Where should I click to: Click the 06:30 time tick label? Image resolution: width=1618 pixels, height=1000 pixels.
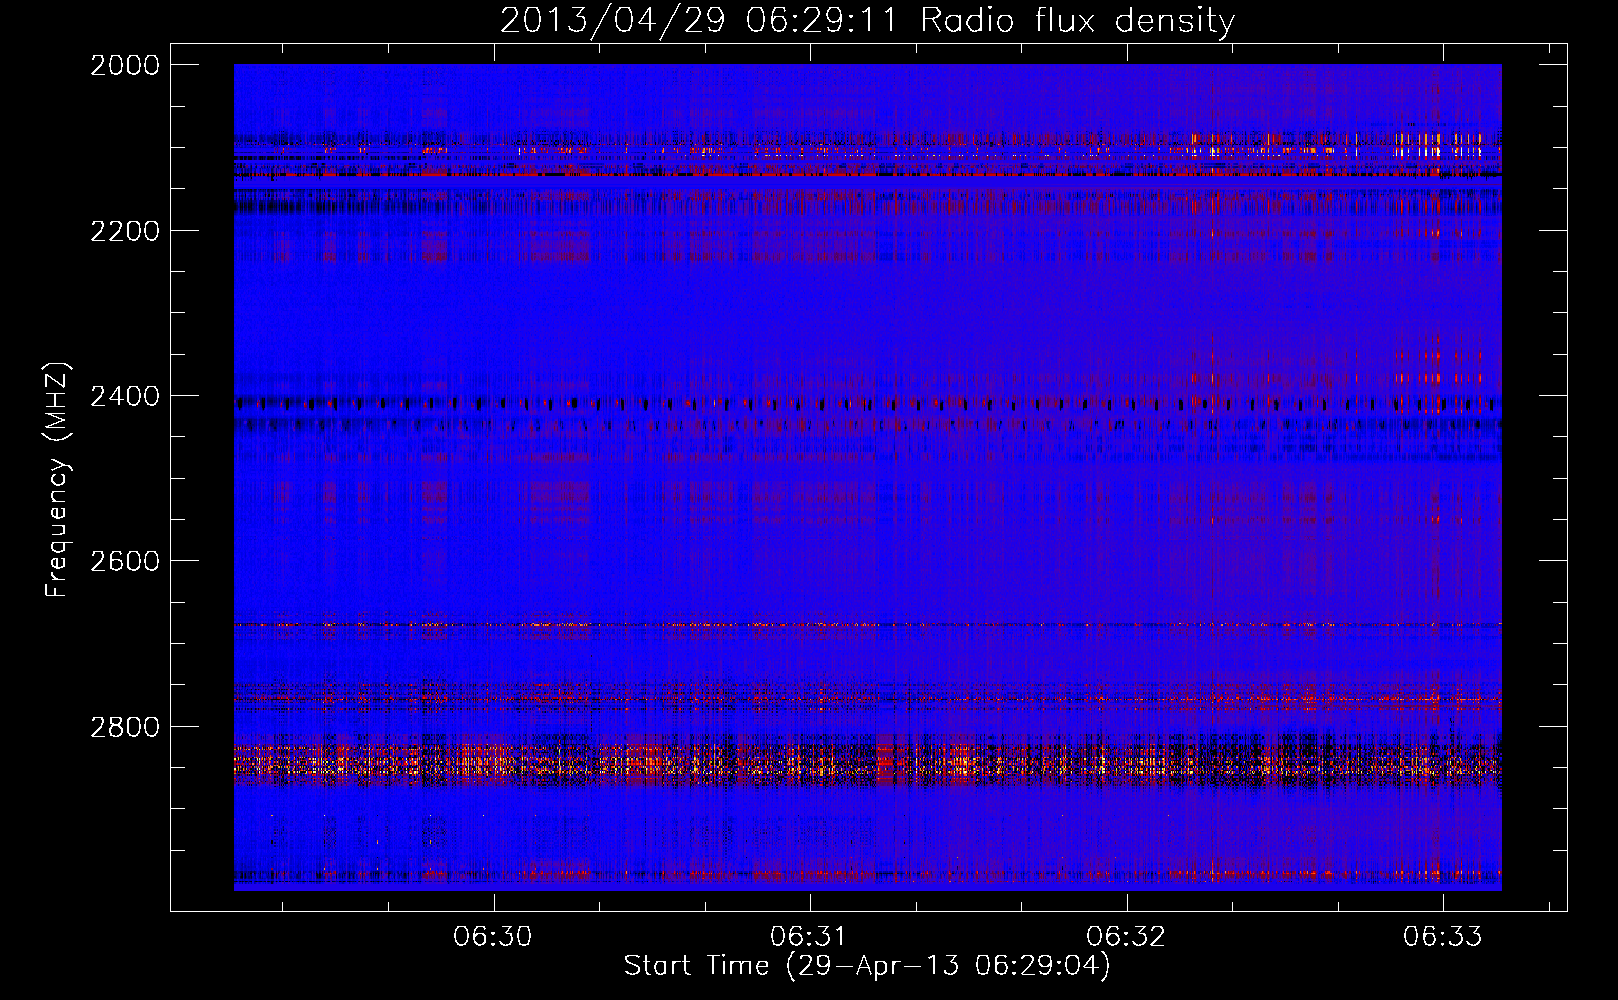pos(493,937)
